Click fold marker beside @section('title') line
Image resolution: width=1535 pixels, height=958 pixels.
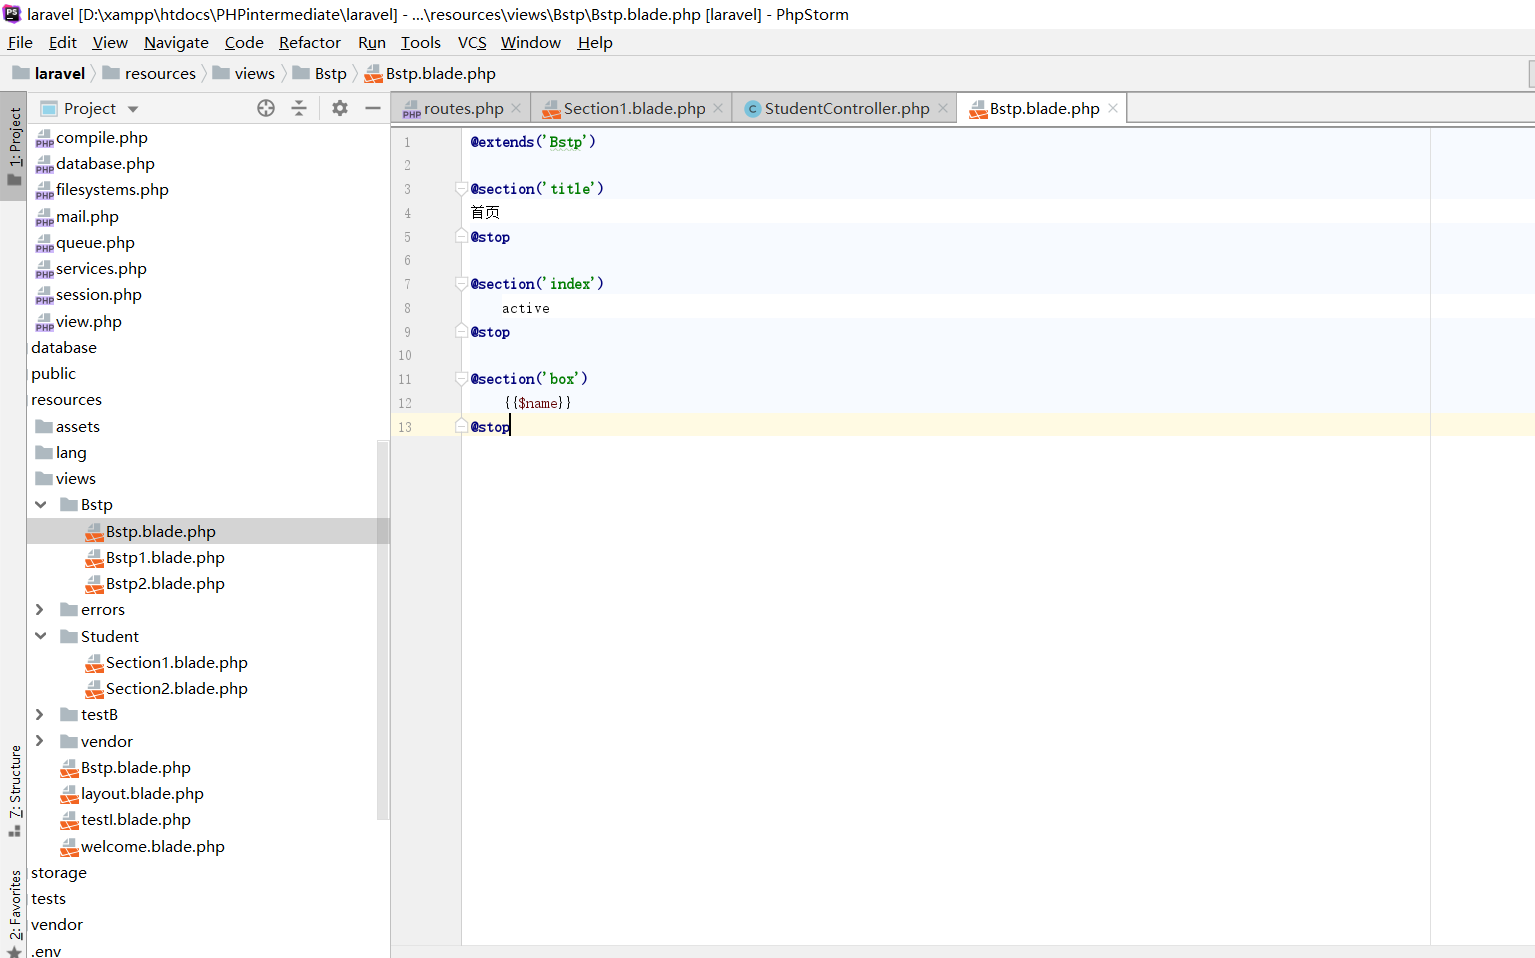pyautogui.click(x=461, y=189)
